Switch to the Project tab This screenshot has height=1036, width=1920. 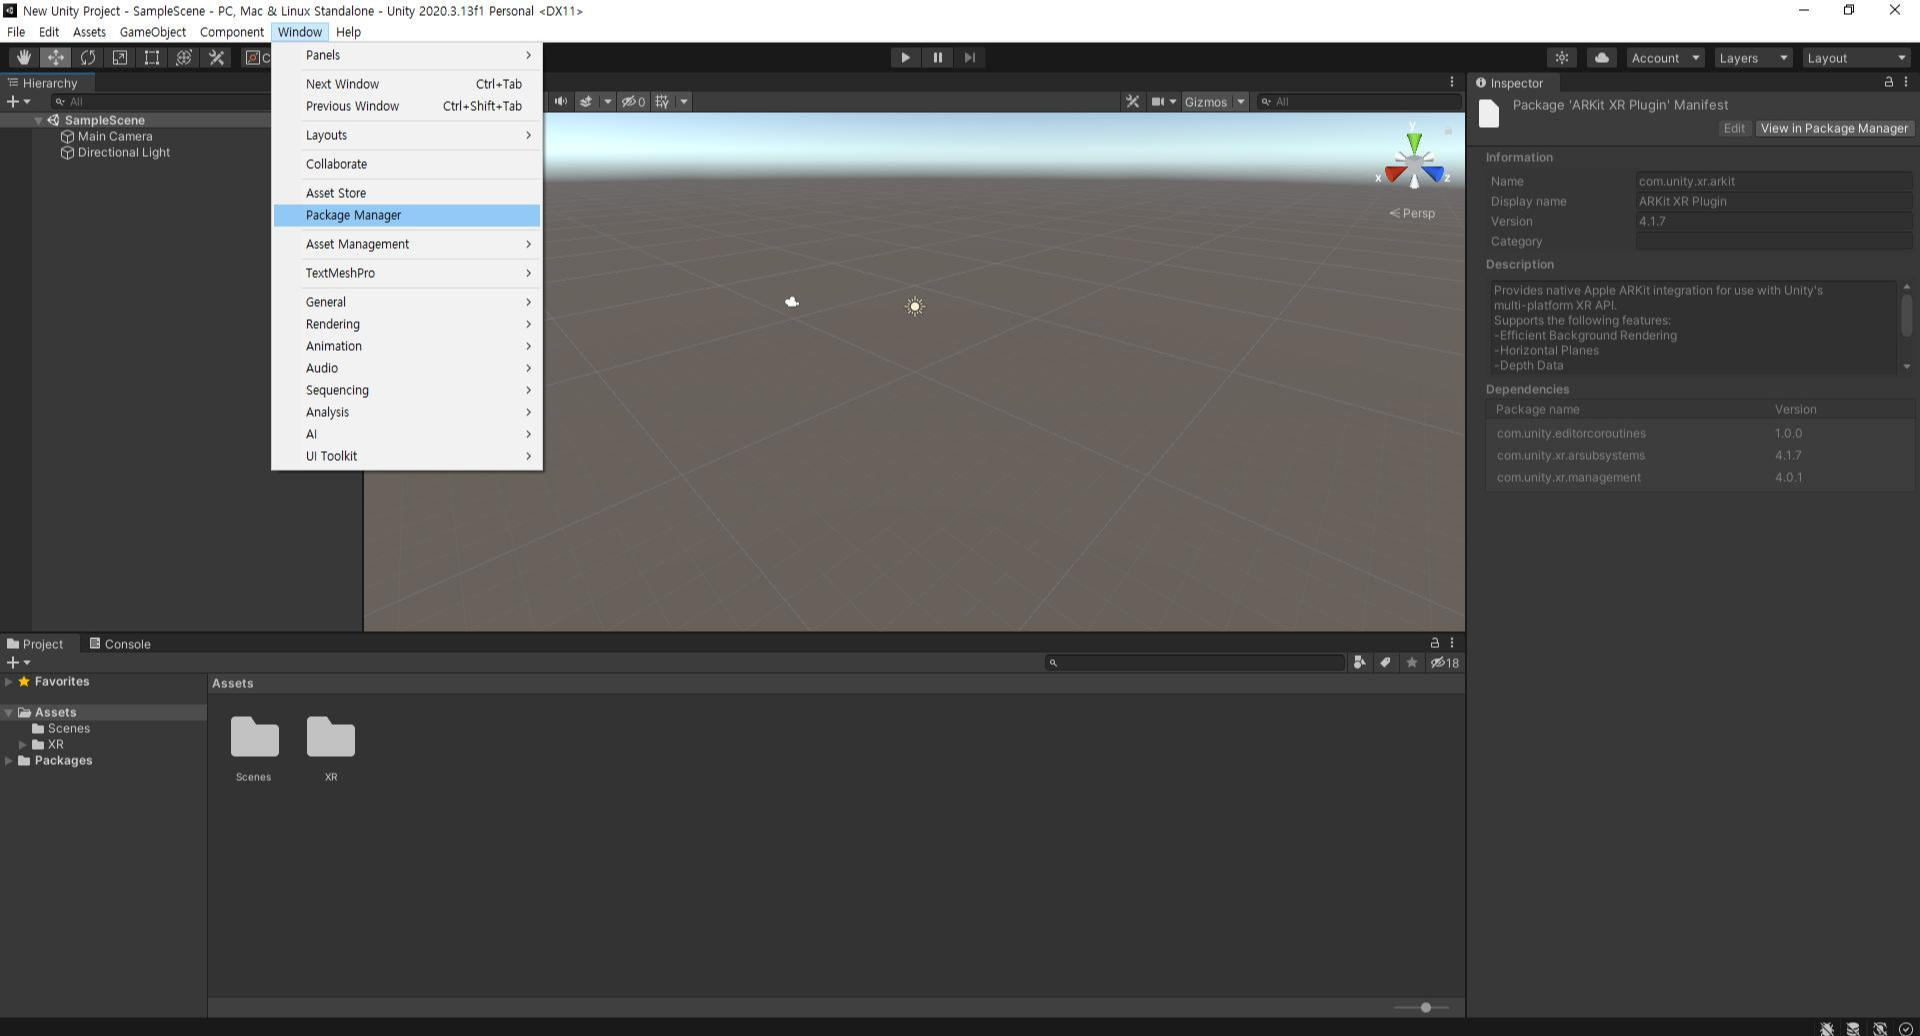35,644
